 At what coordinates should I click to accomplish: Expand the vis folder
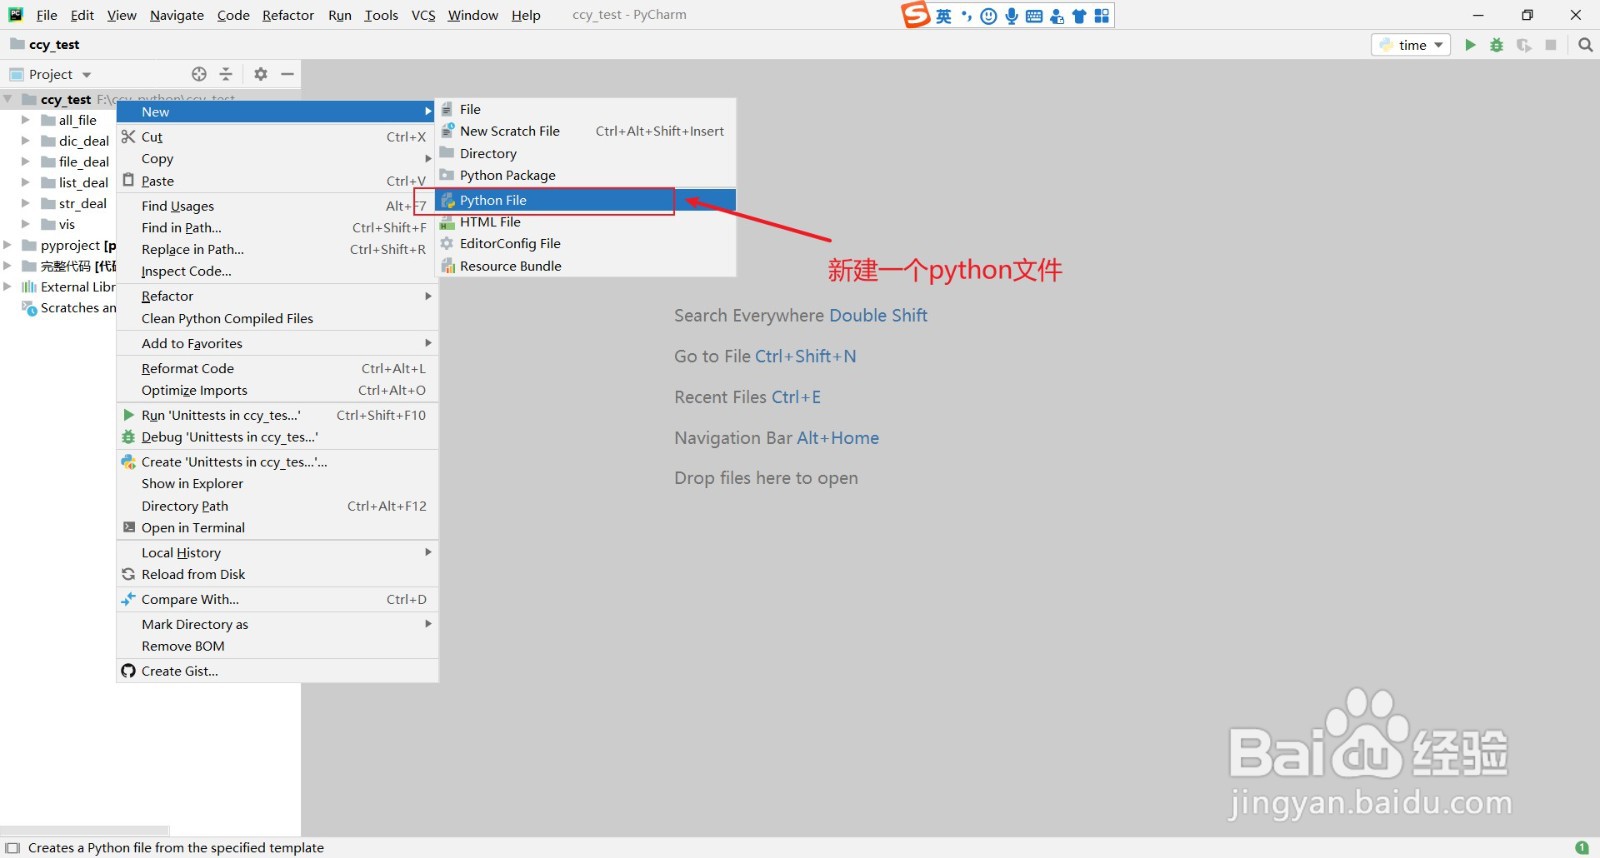[x=26, y=224]
